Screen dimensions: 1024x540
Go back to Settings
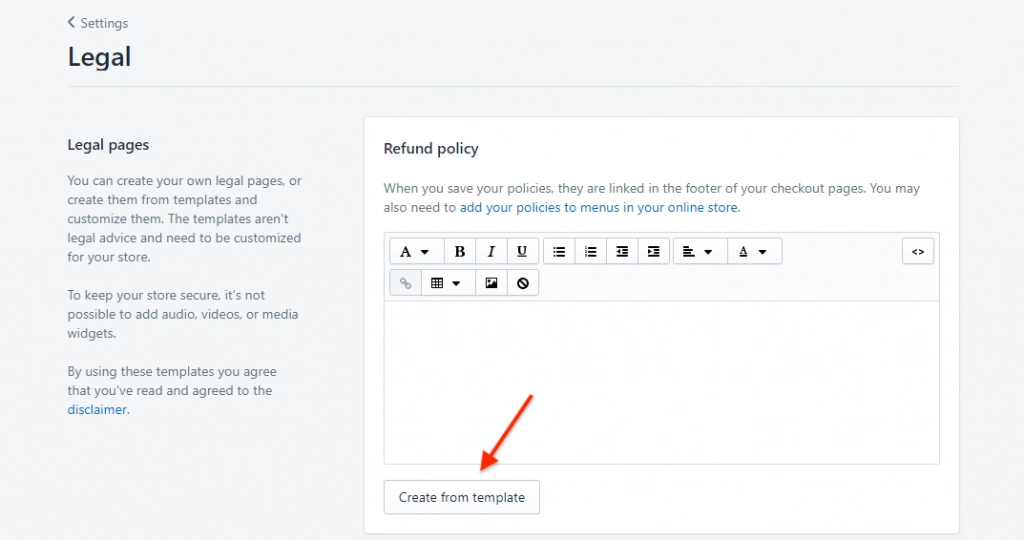[98, 23]
